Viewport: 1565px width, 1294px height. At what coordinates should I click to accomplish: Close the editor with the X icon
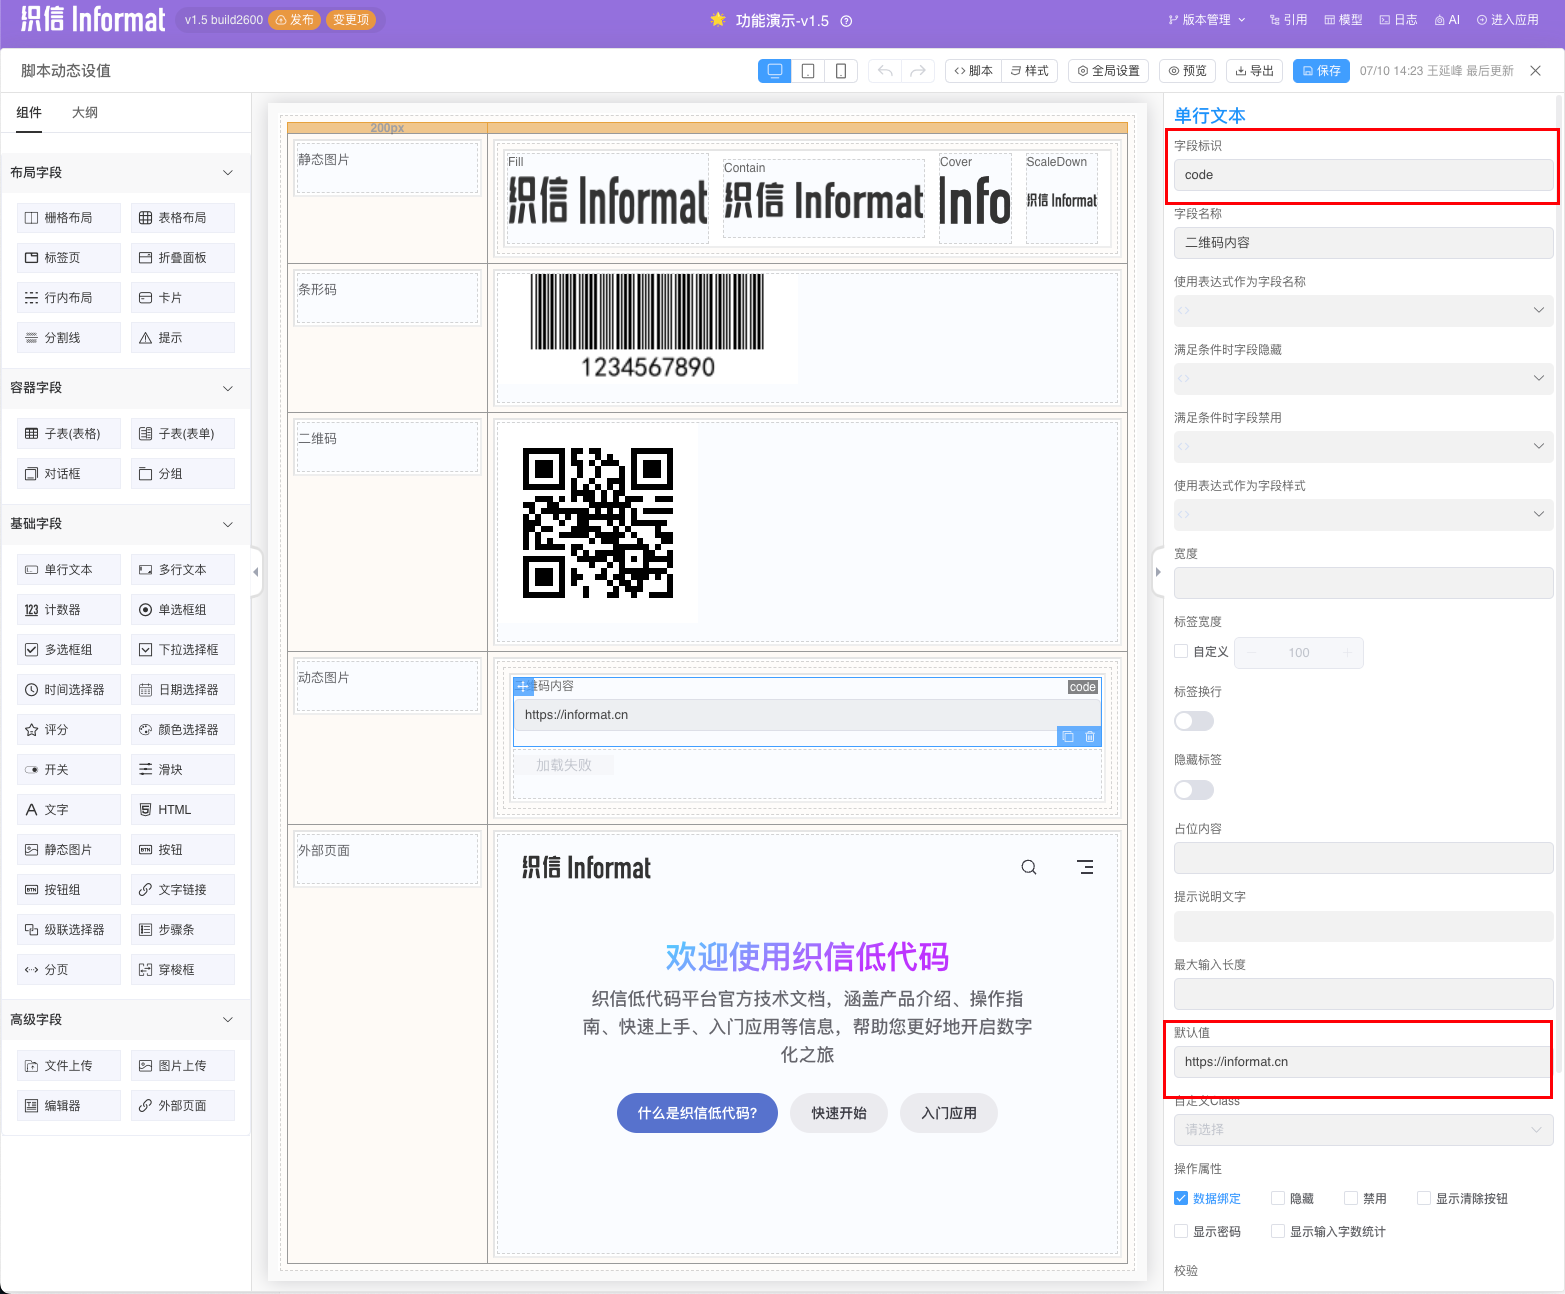pos(1535,71)
